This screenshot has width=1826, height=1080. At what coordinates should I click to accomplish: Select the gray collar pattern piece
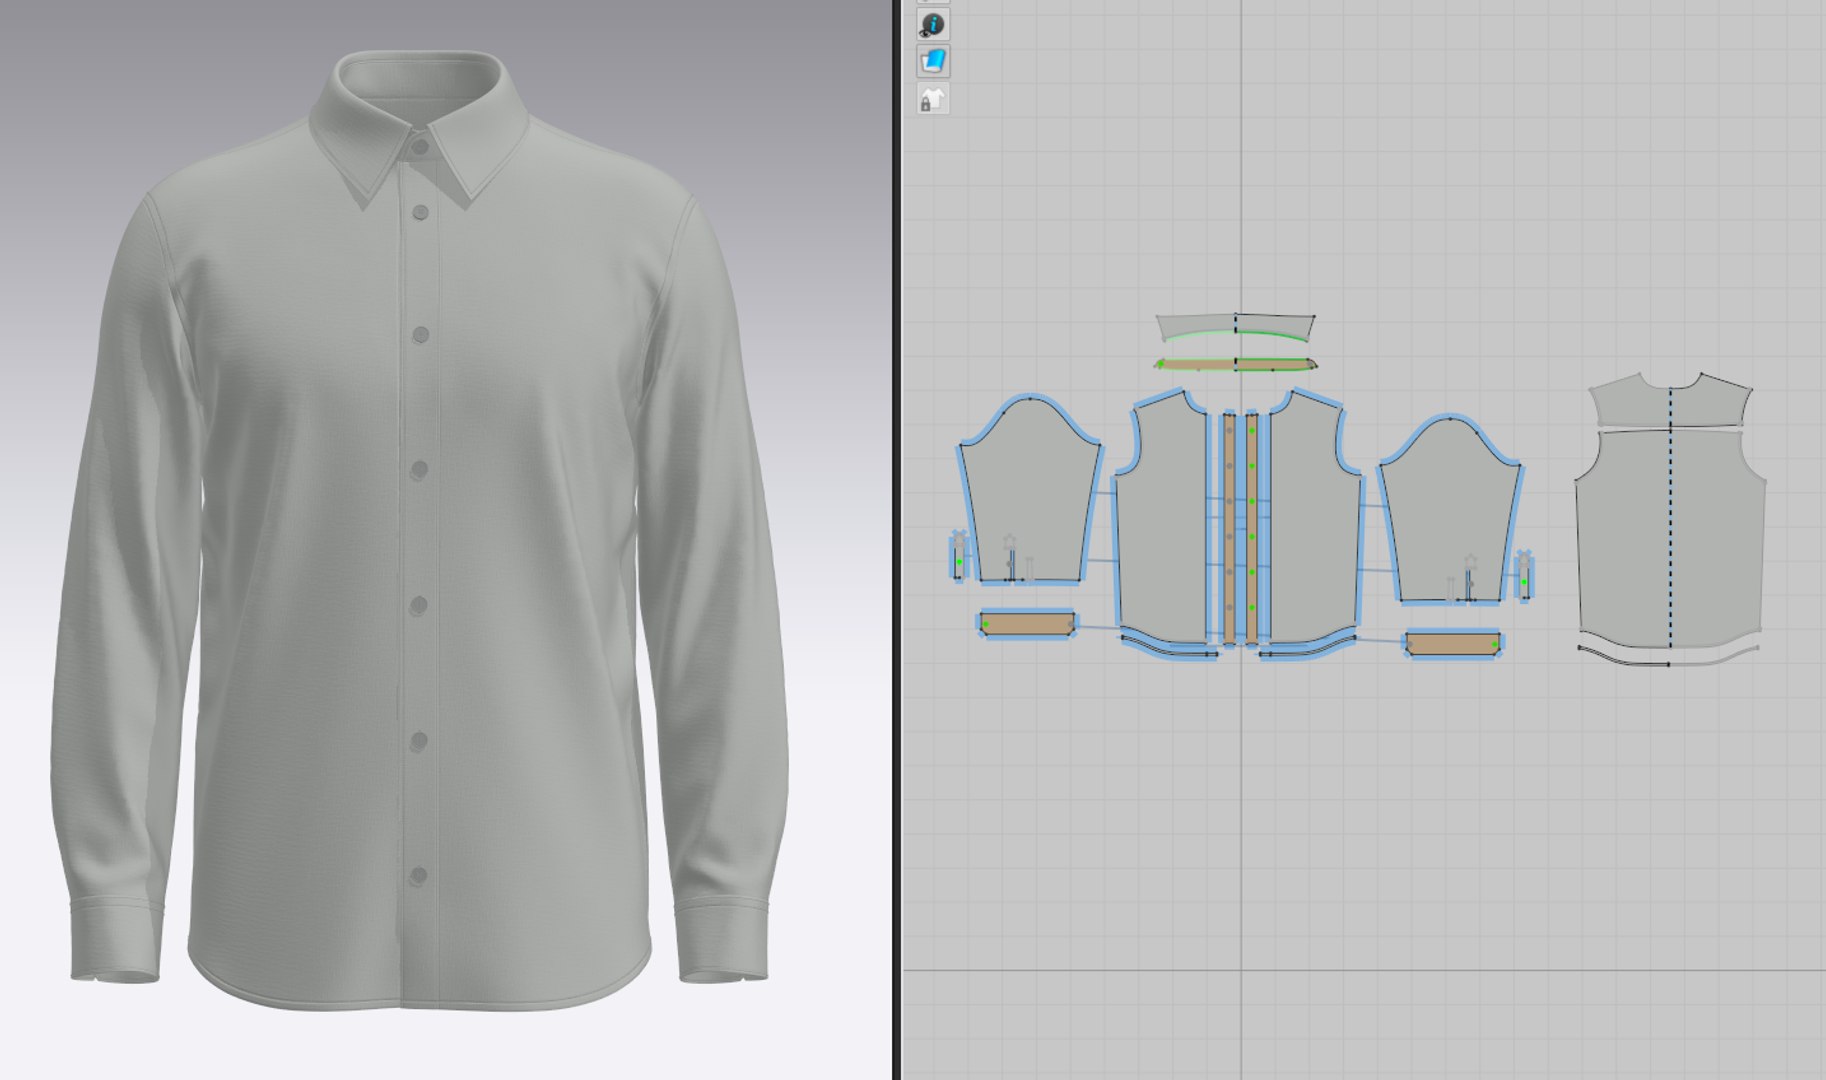point(1235,328)
